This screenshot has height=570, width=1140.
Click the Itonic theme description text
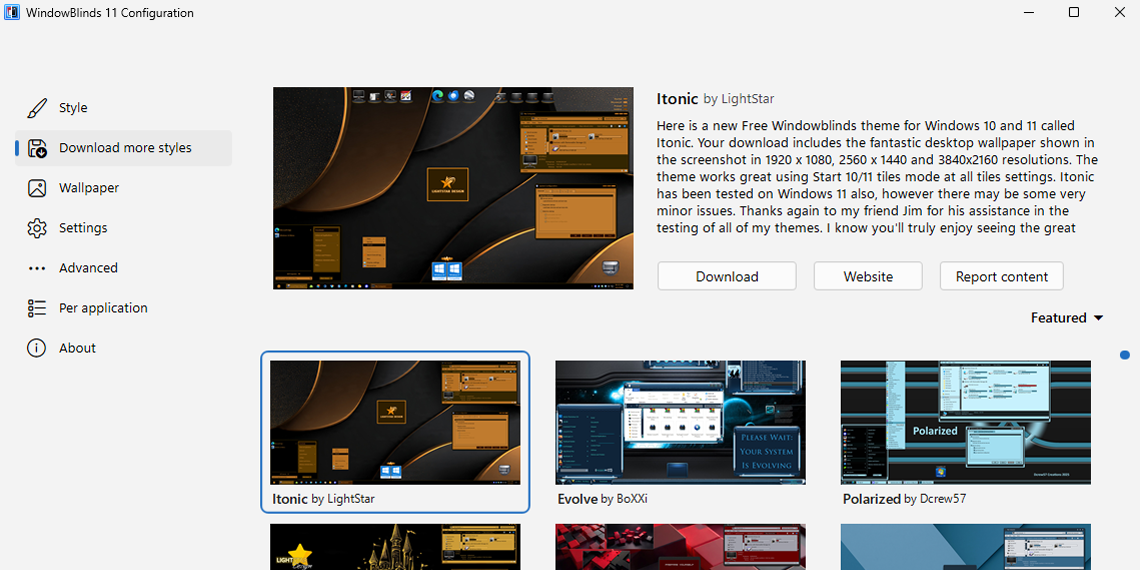(877, 177)
